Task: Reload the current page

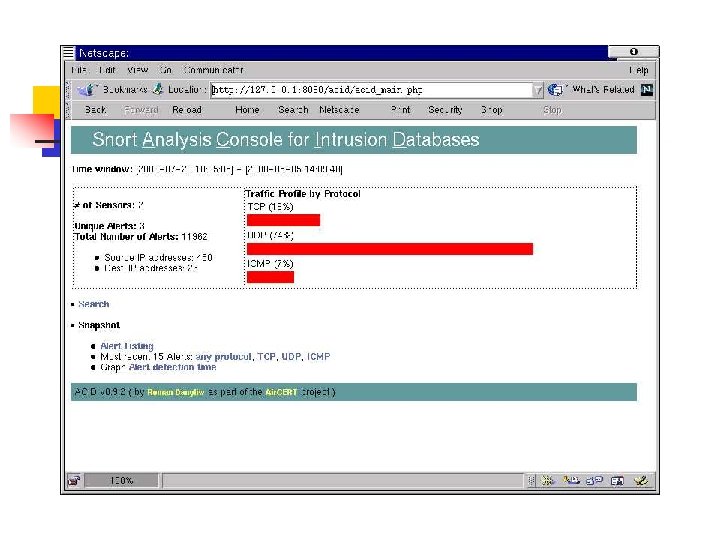Action: pyautogui.click(x=186, y=110)
